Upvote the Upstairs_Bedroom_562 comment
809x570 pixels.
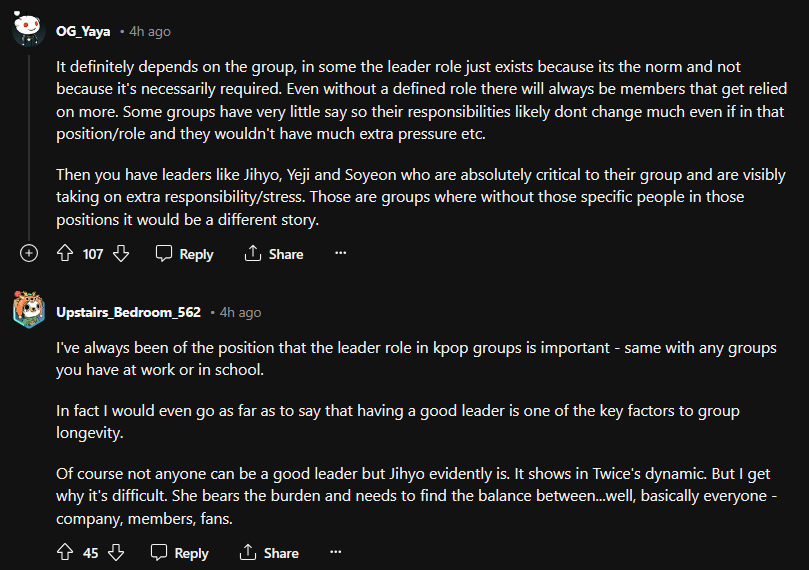point(66,552)
